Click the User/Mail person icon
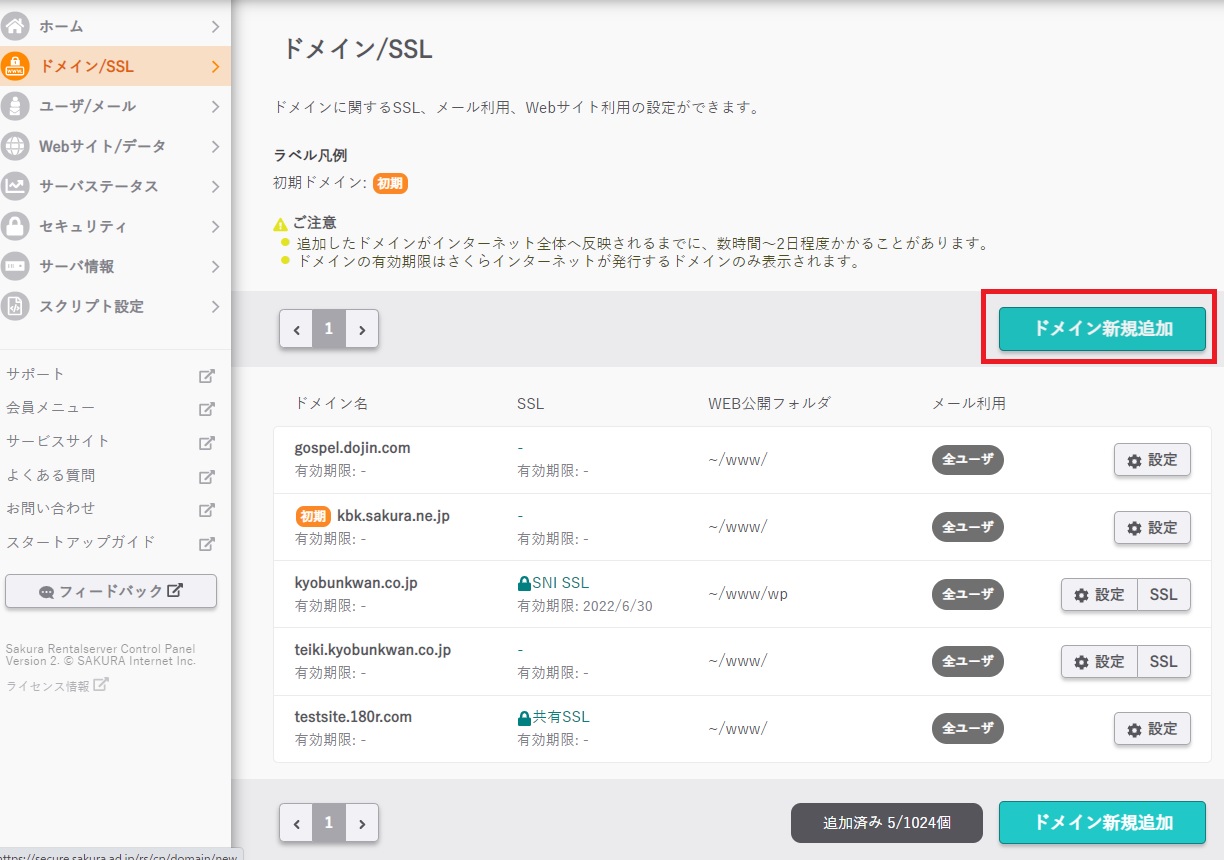 click(15, 106)
